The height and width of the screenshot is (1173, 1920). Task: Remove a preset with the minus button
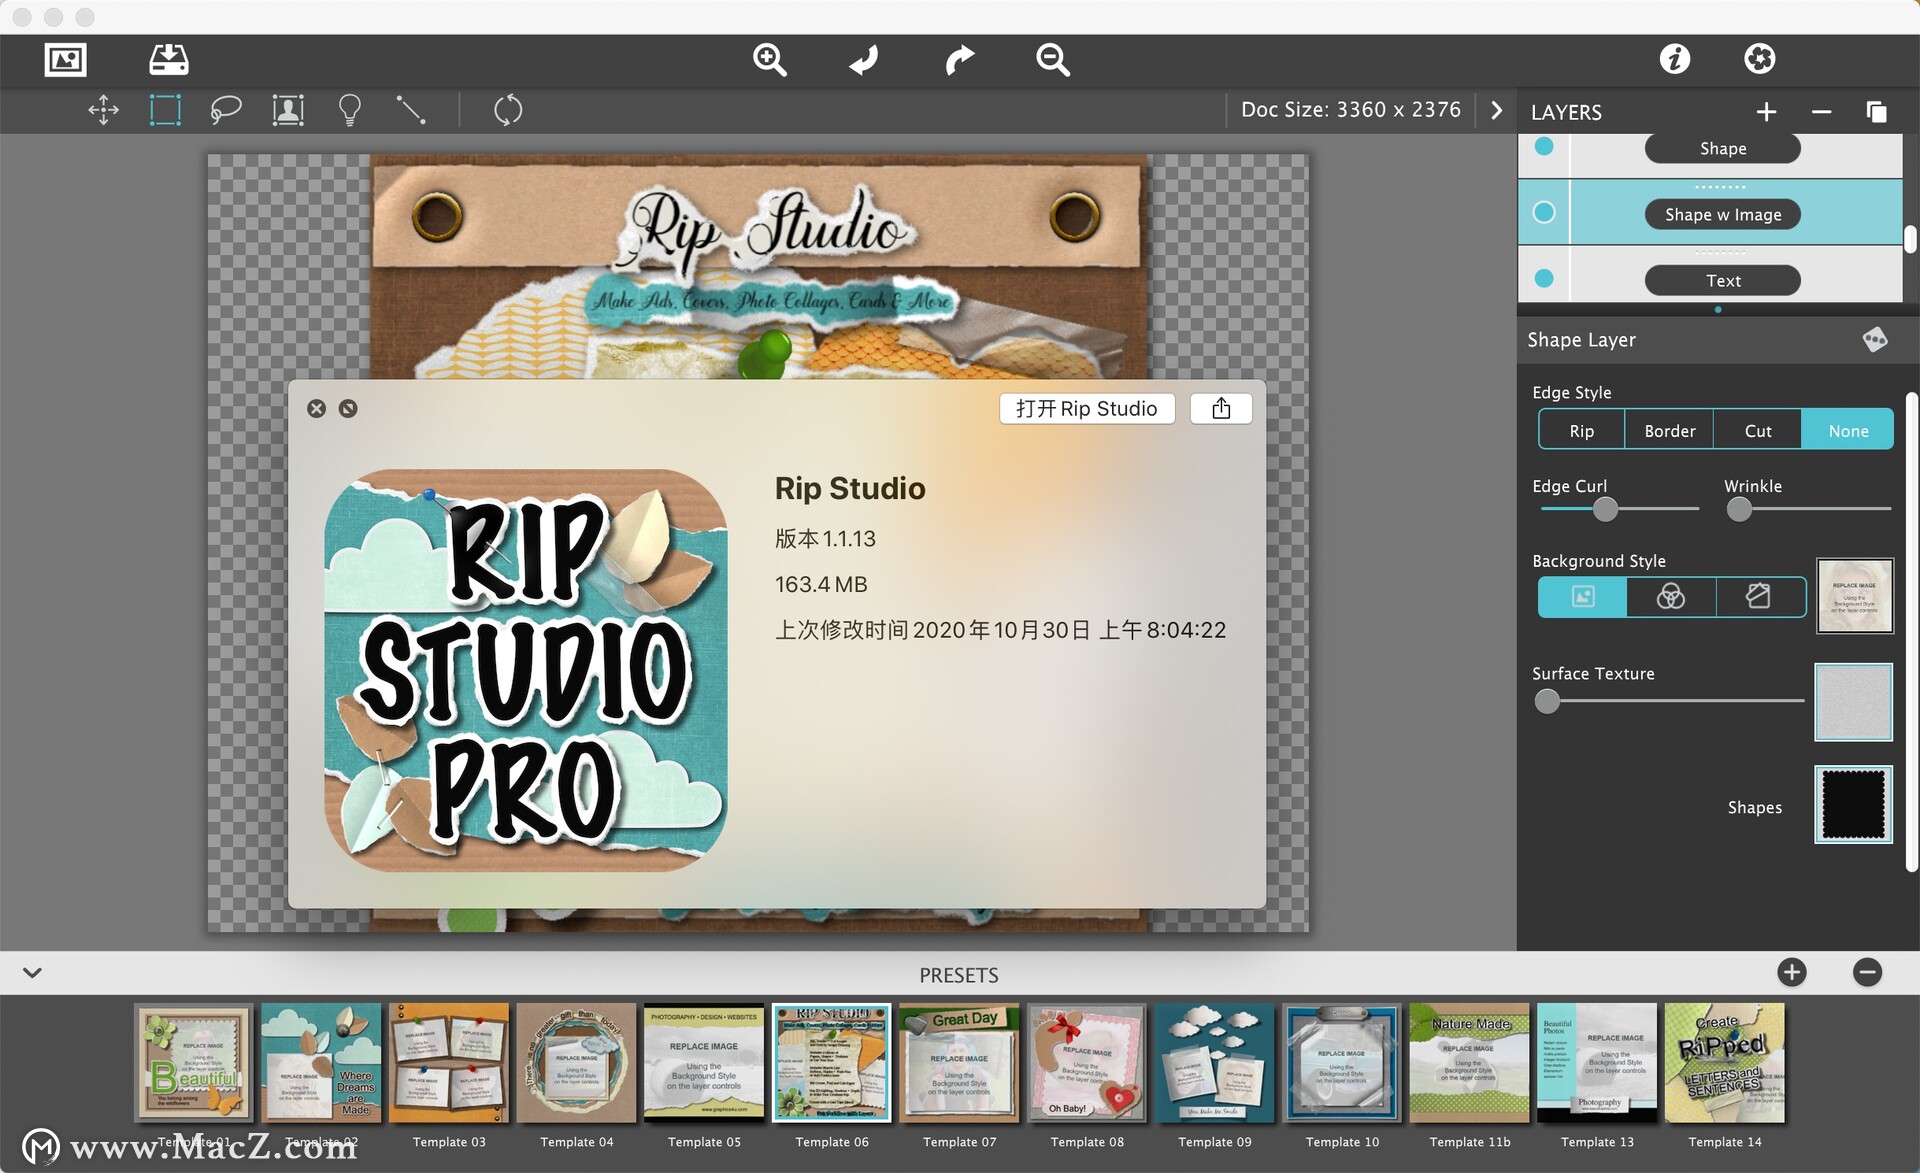click(1867, 972)
